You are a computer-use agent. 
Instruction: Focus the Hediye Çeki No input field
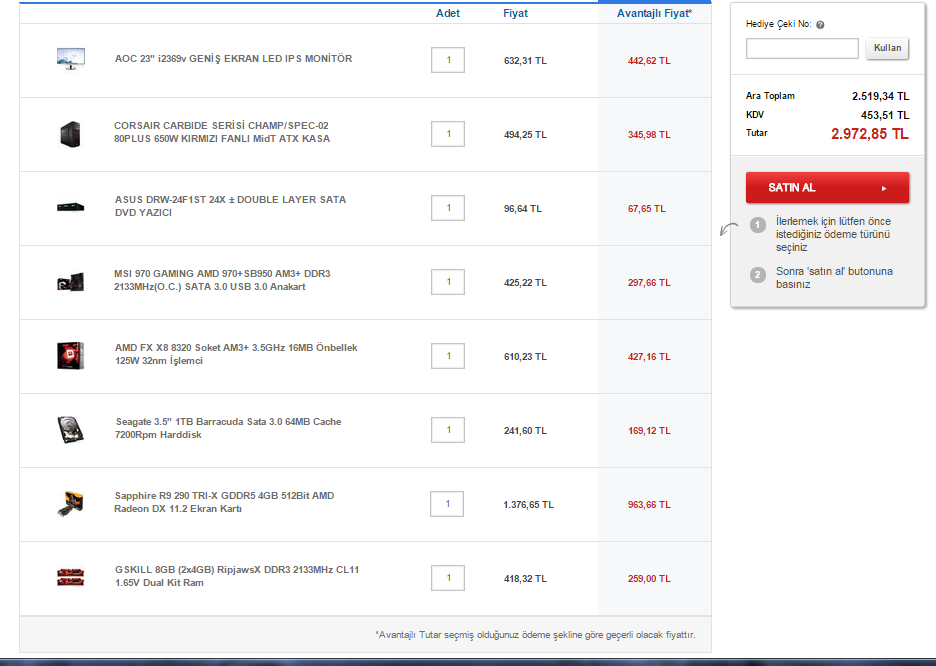pos(802,48)
